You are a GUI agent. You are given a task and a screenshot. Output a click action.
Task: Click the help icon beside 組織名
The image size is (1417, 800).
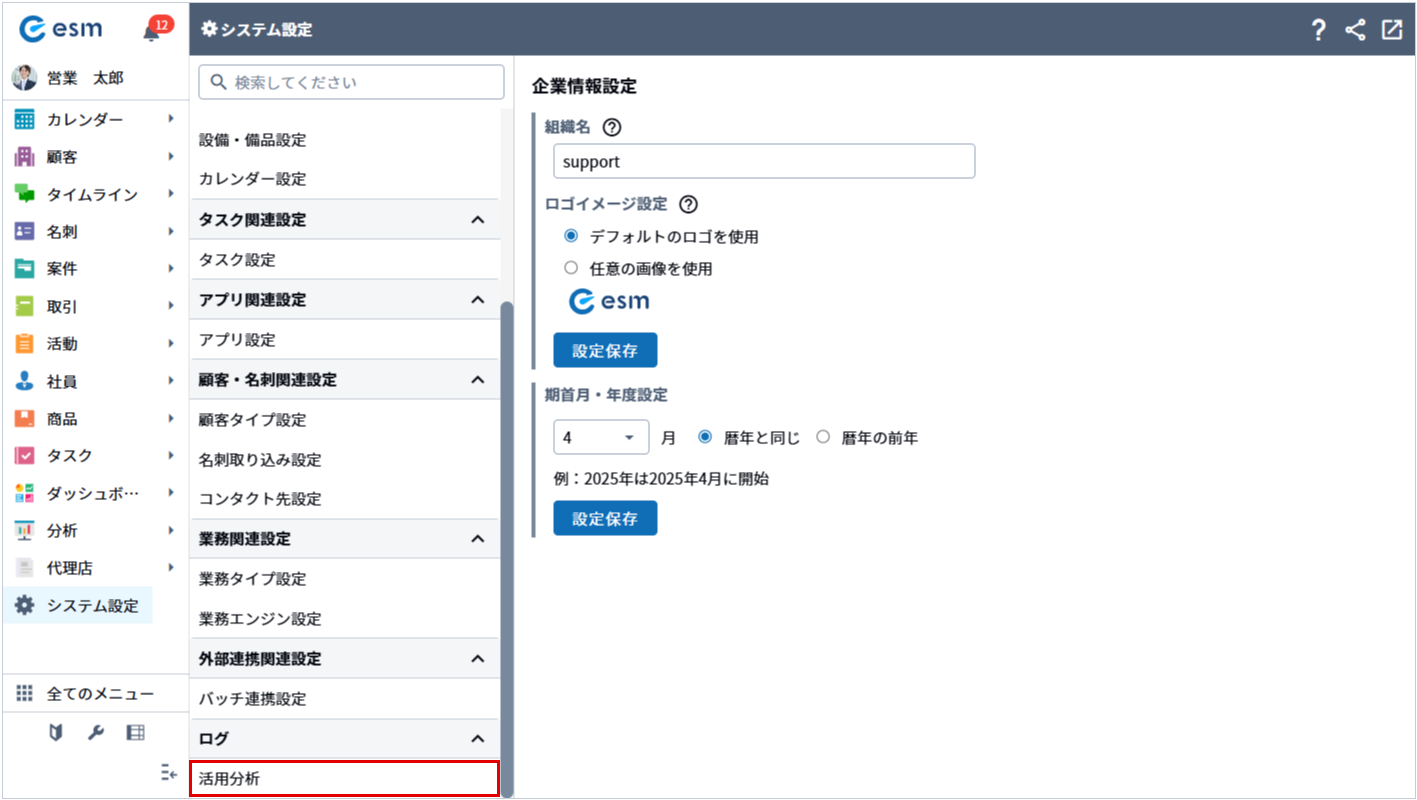coord(612,128)
